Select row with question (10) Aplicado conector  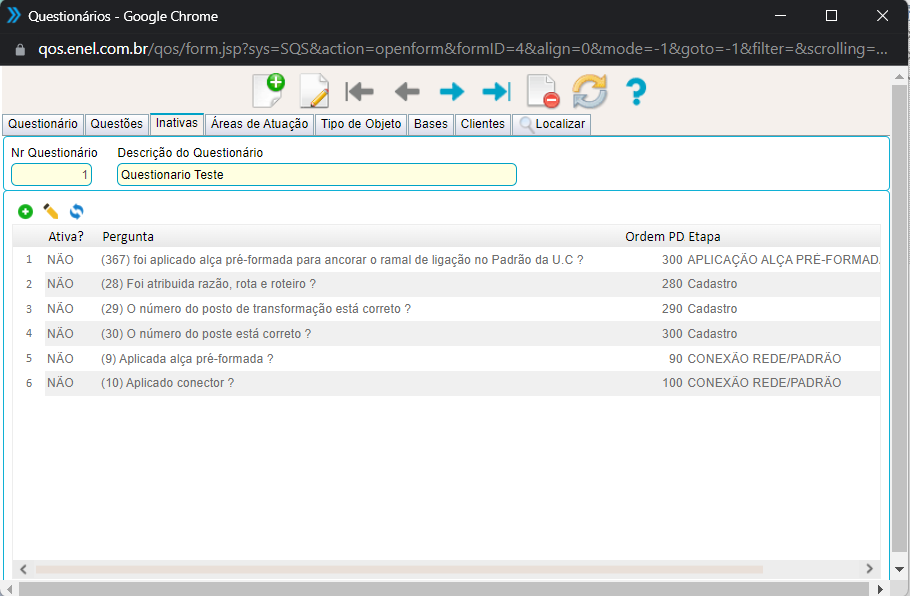pyautogui.click(x=167, y=383)
